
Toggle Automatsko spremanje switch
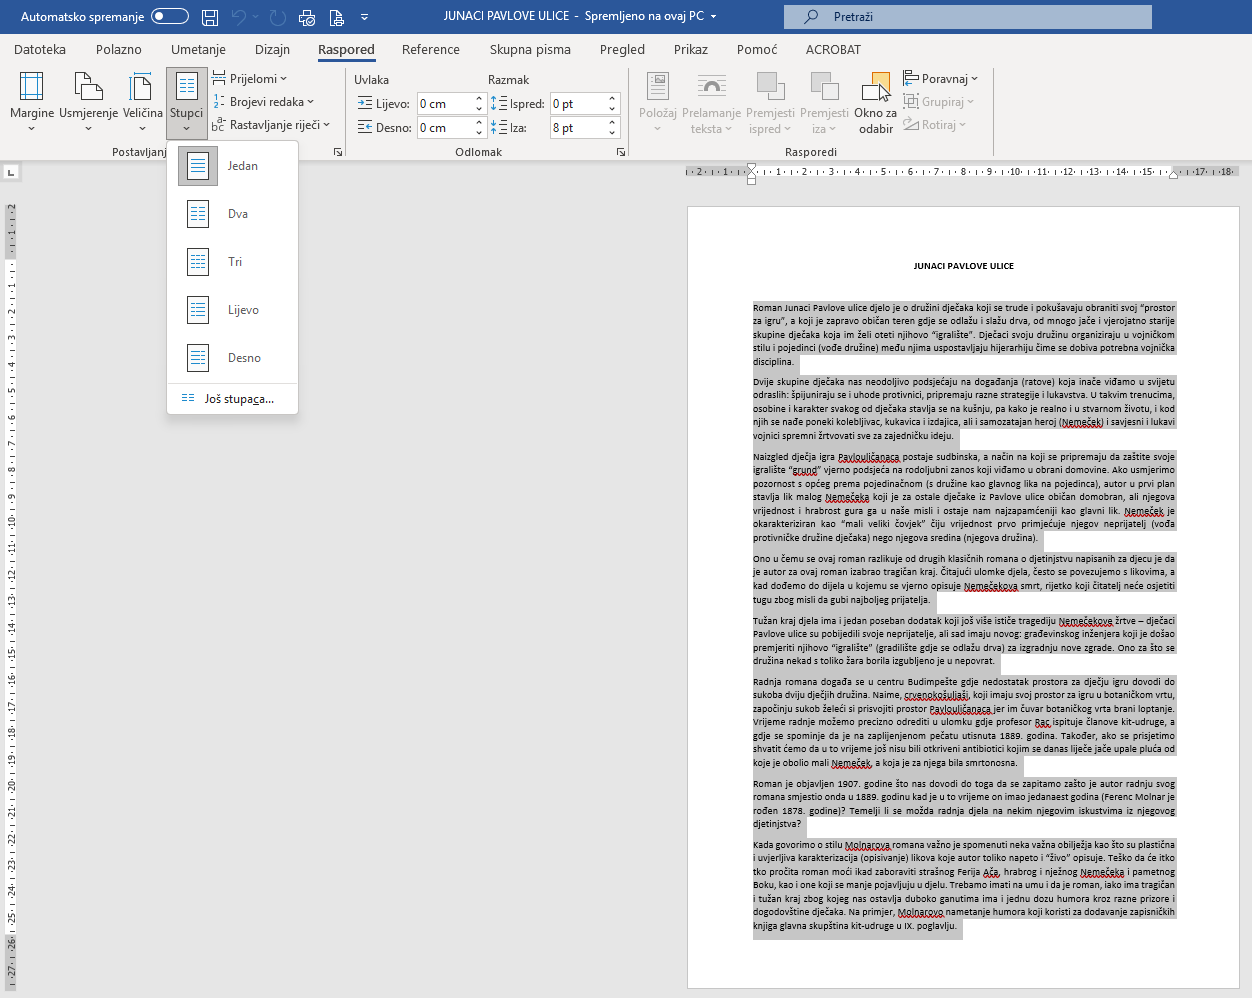pyautogui.click(x=170, y=16)
